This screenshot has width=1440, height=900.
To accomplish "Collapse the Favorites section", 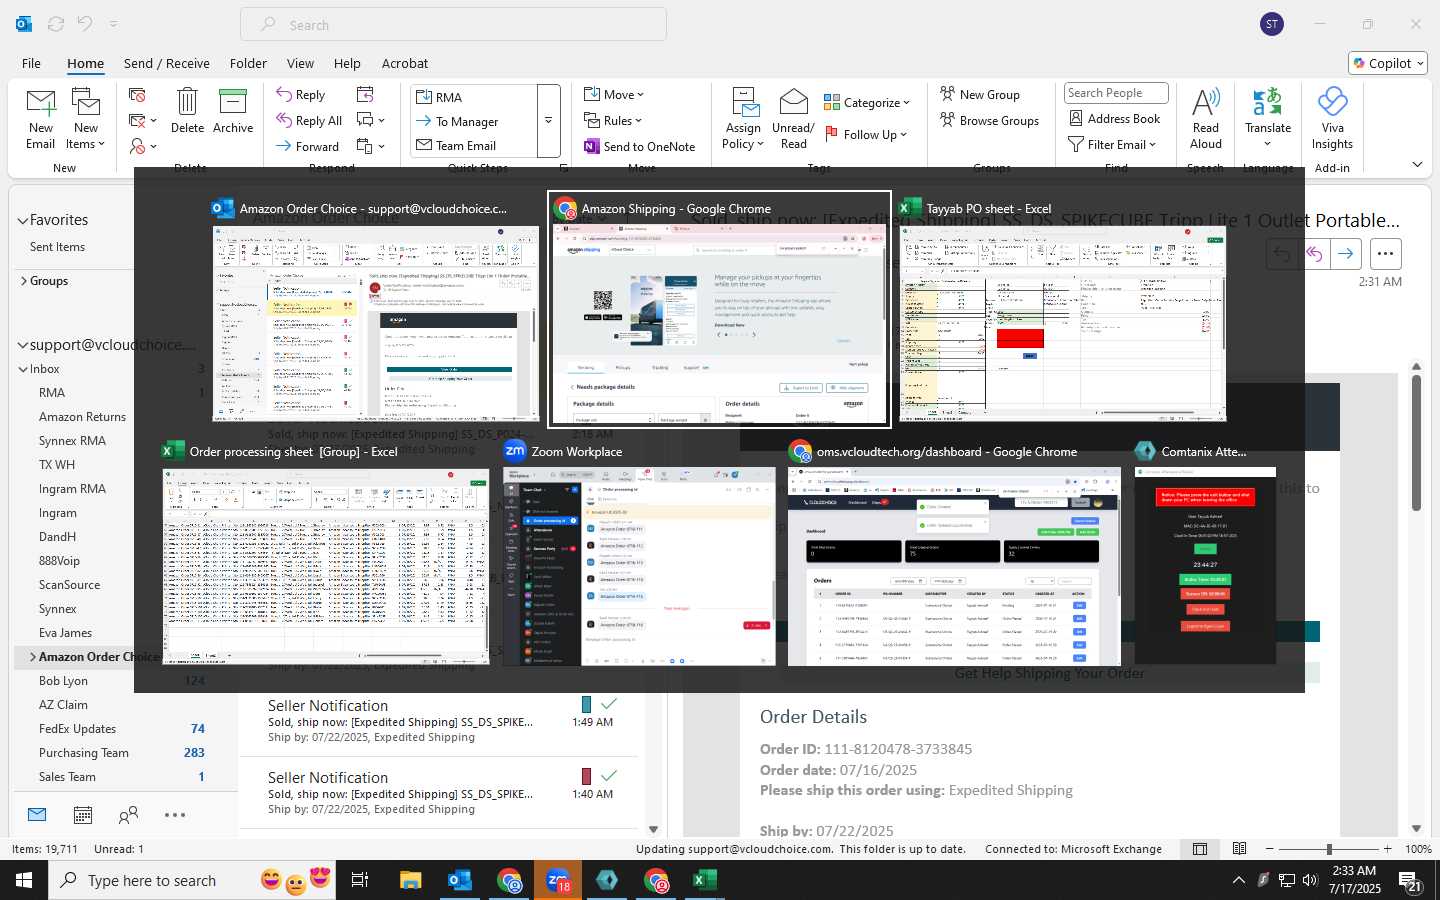I will pos(22,220).
